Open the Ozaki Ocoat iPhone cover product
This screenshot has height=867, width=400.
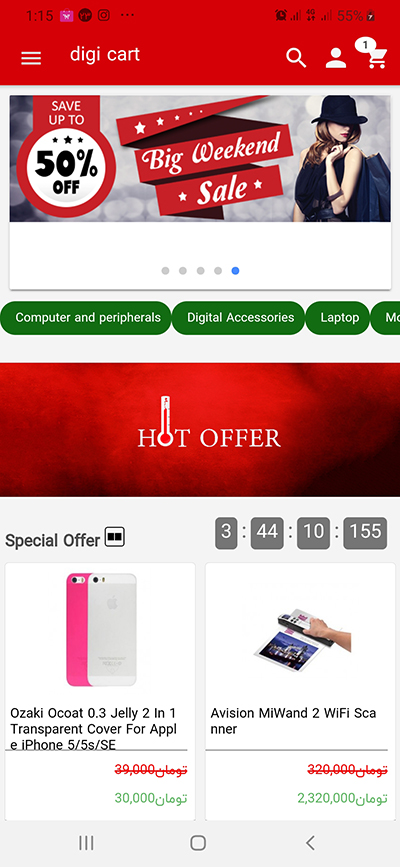pyautogui.click(x=100, y=691)
